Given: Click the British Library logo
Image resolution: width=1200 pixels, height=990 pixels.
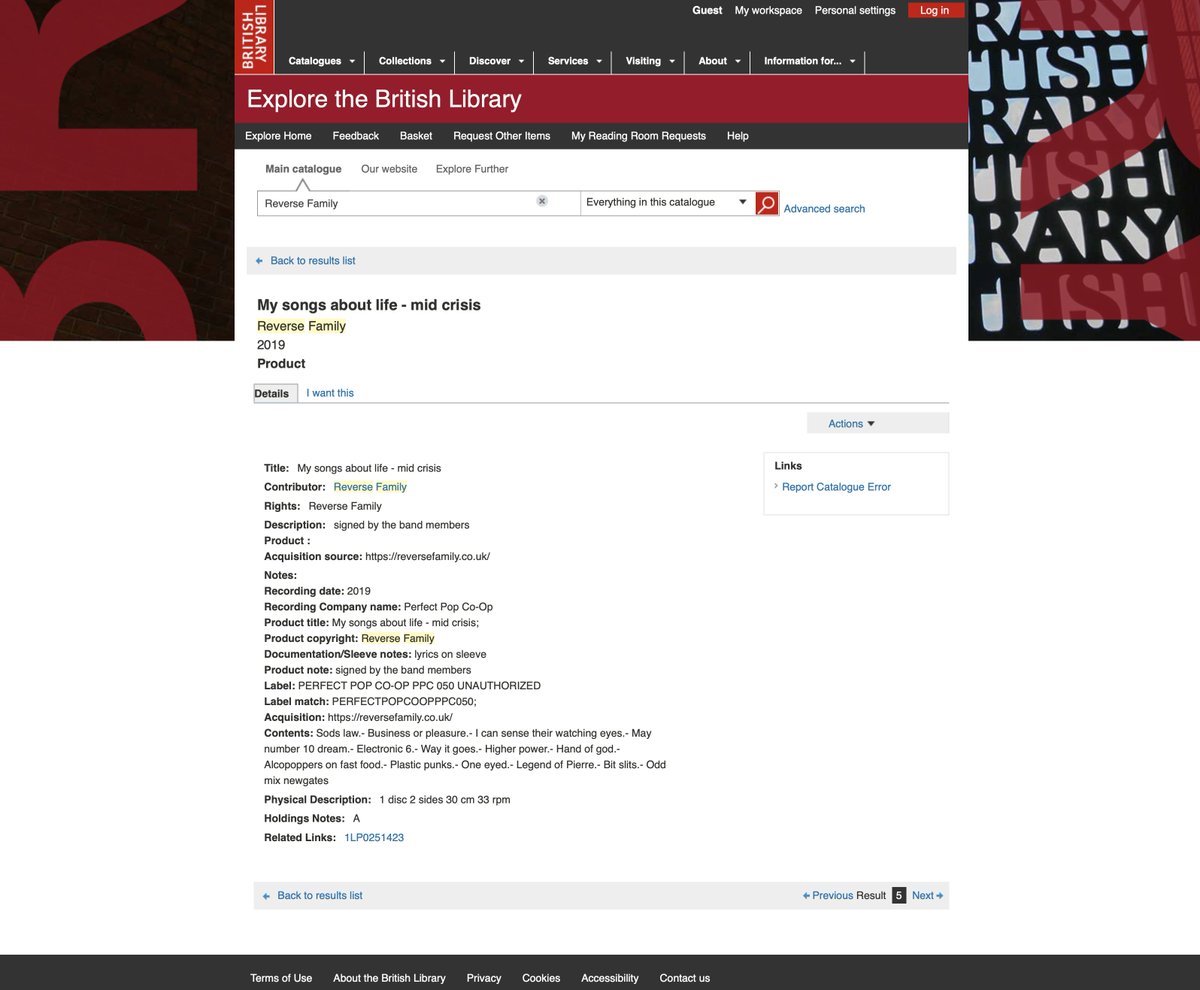Looking at the screenshot, I should coord(254,36).
